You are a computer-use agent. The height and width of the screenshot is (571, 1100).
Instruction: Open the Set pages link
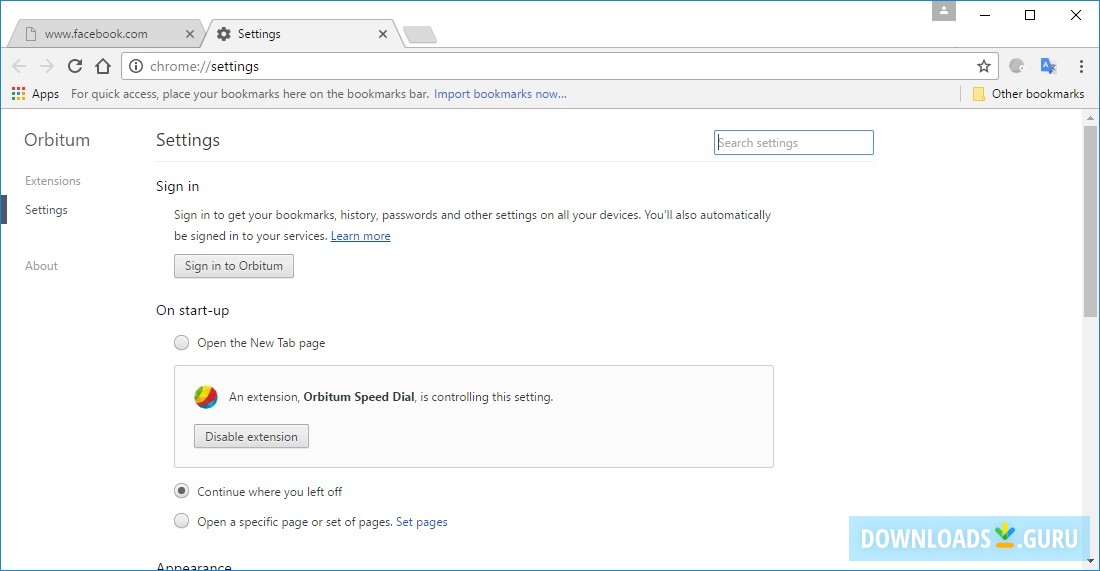pos(422,522)
